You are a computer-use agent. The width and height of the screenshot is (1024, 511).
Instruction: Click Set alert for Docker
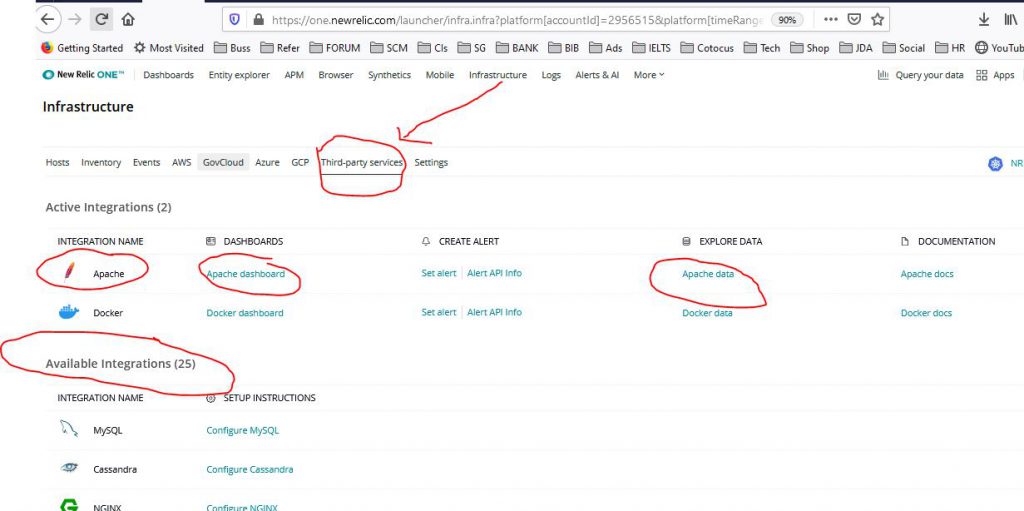438,312
